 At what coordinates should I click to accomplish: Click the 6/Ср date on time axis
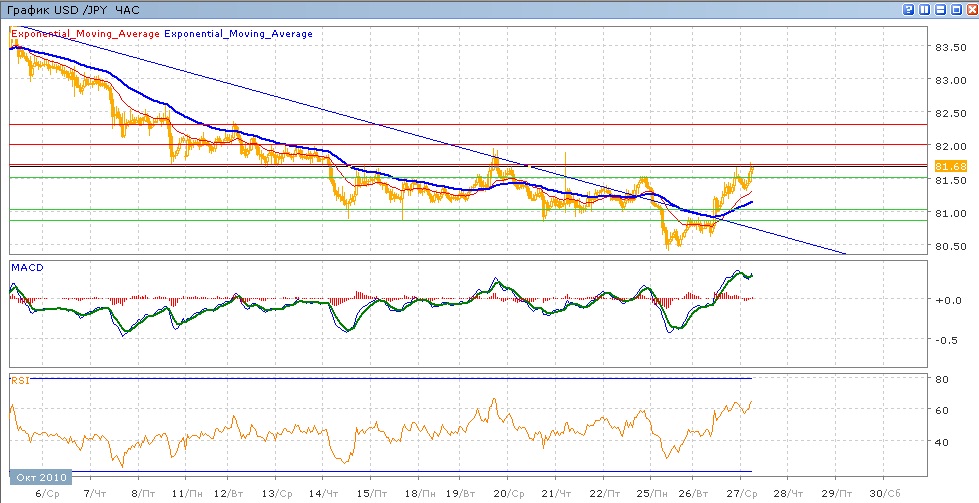44,493
